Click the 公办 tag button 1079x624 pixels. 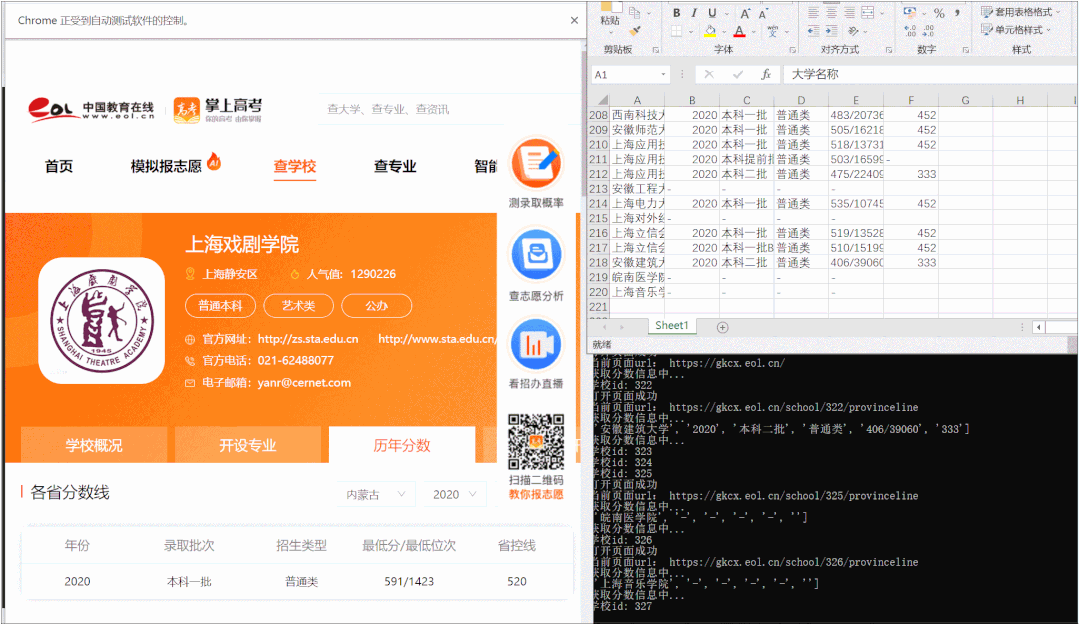coord(376,305)
